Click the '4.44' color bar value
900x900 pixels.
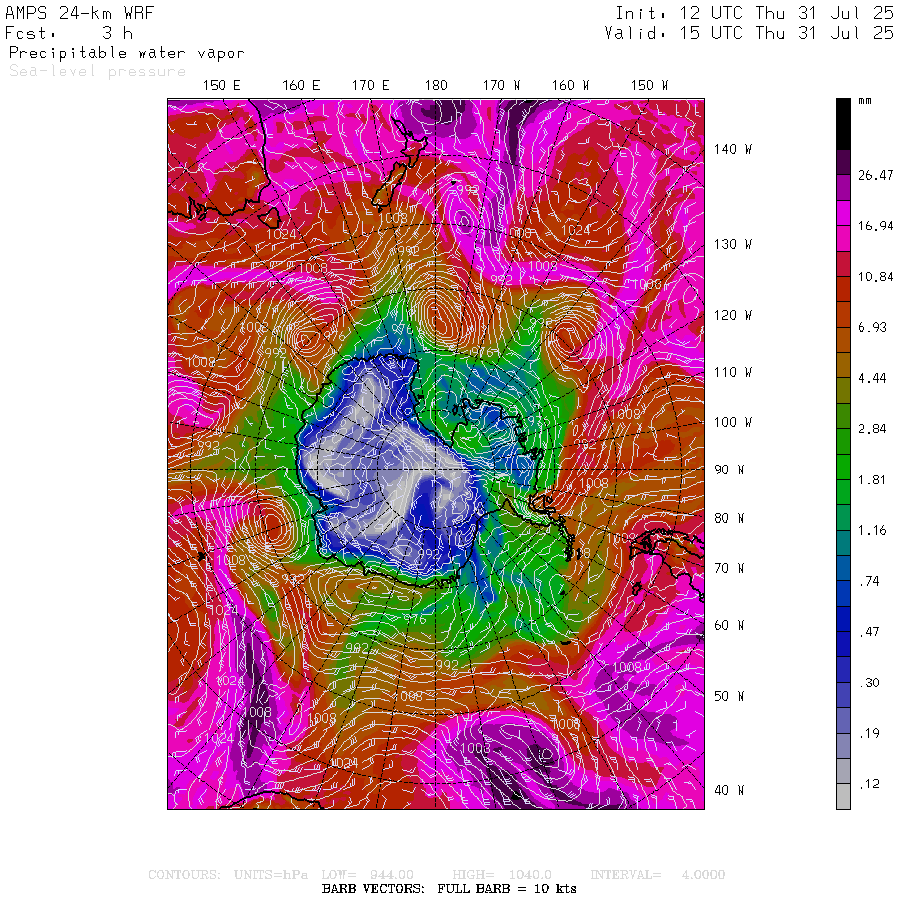873,378
